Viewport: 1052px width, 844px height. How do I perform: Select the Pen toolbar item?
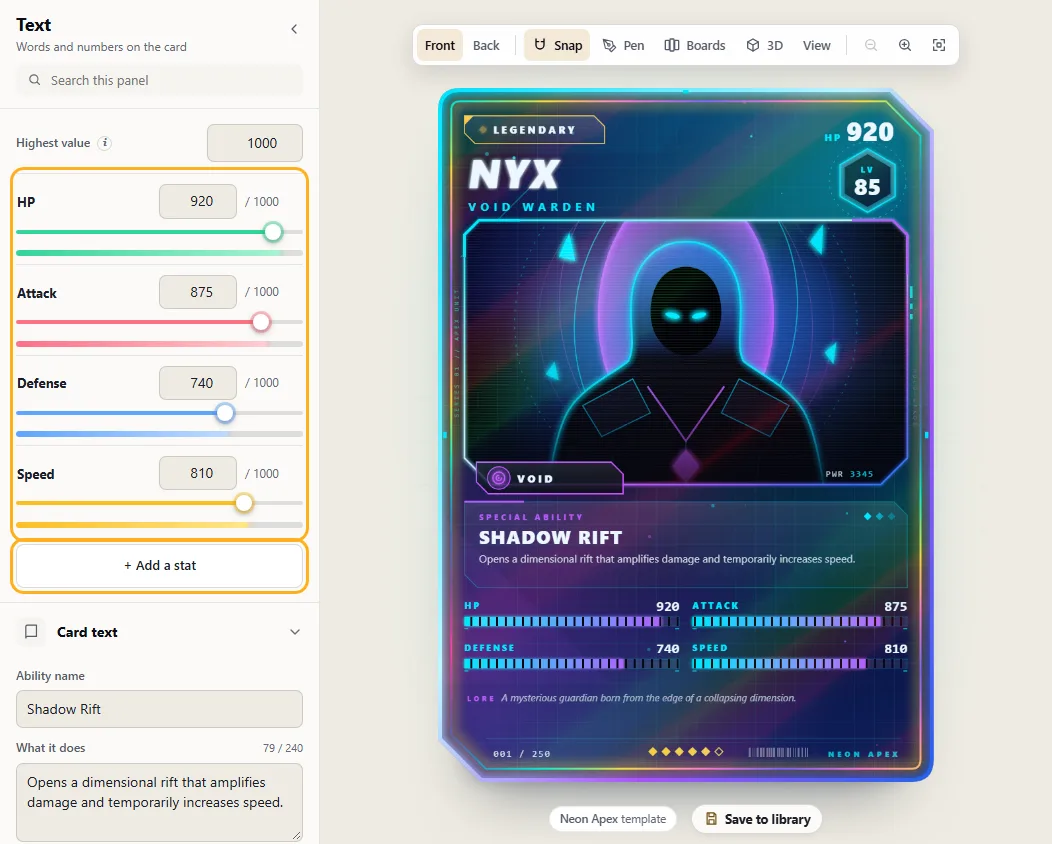623,45
